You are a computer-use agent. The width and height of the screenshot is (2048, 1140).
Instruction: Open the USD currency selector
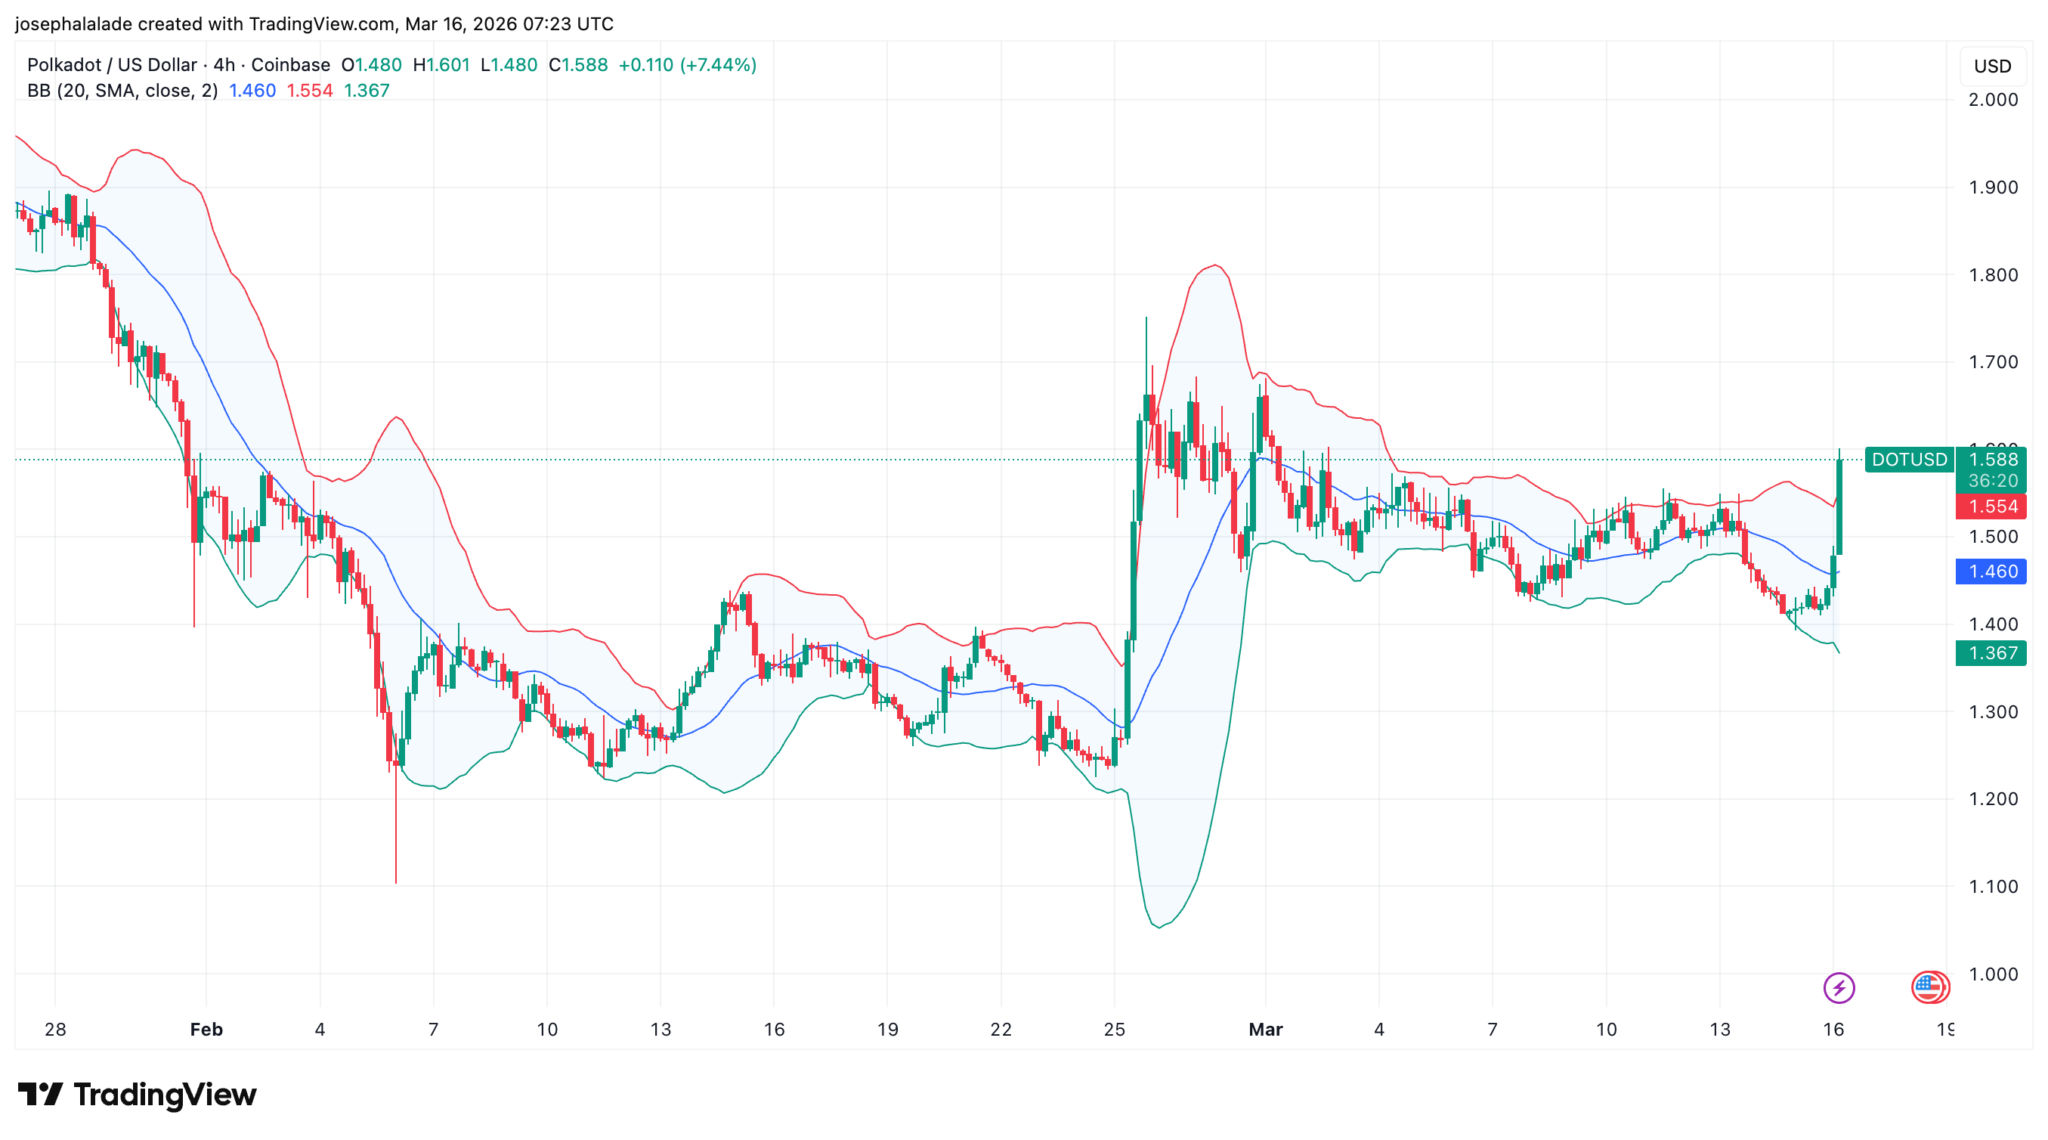pyautogui.click(x=1991, y=66)
